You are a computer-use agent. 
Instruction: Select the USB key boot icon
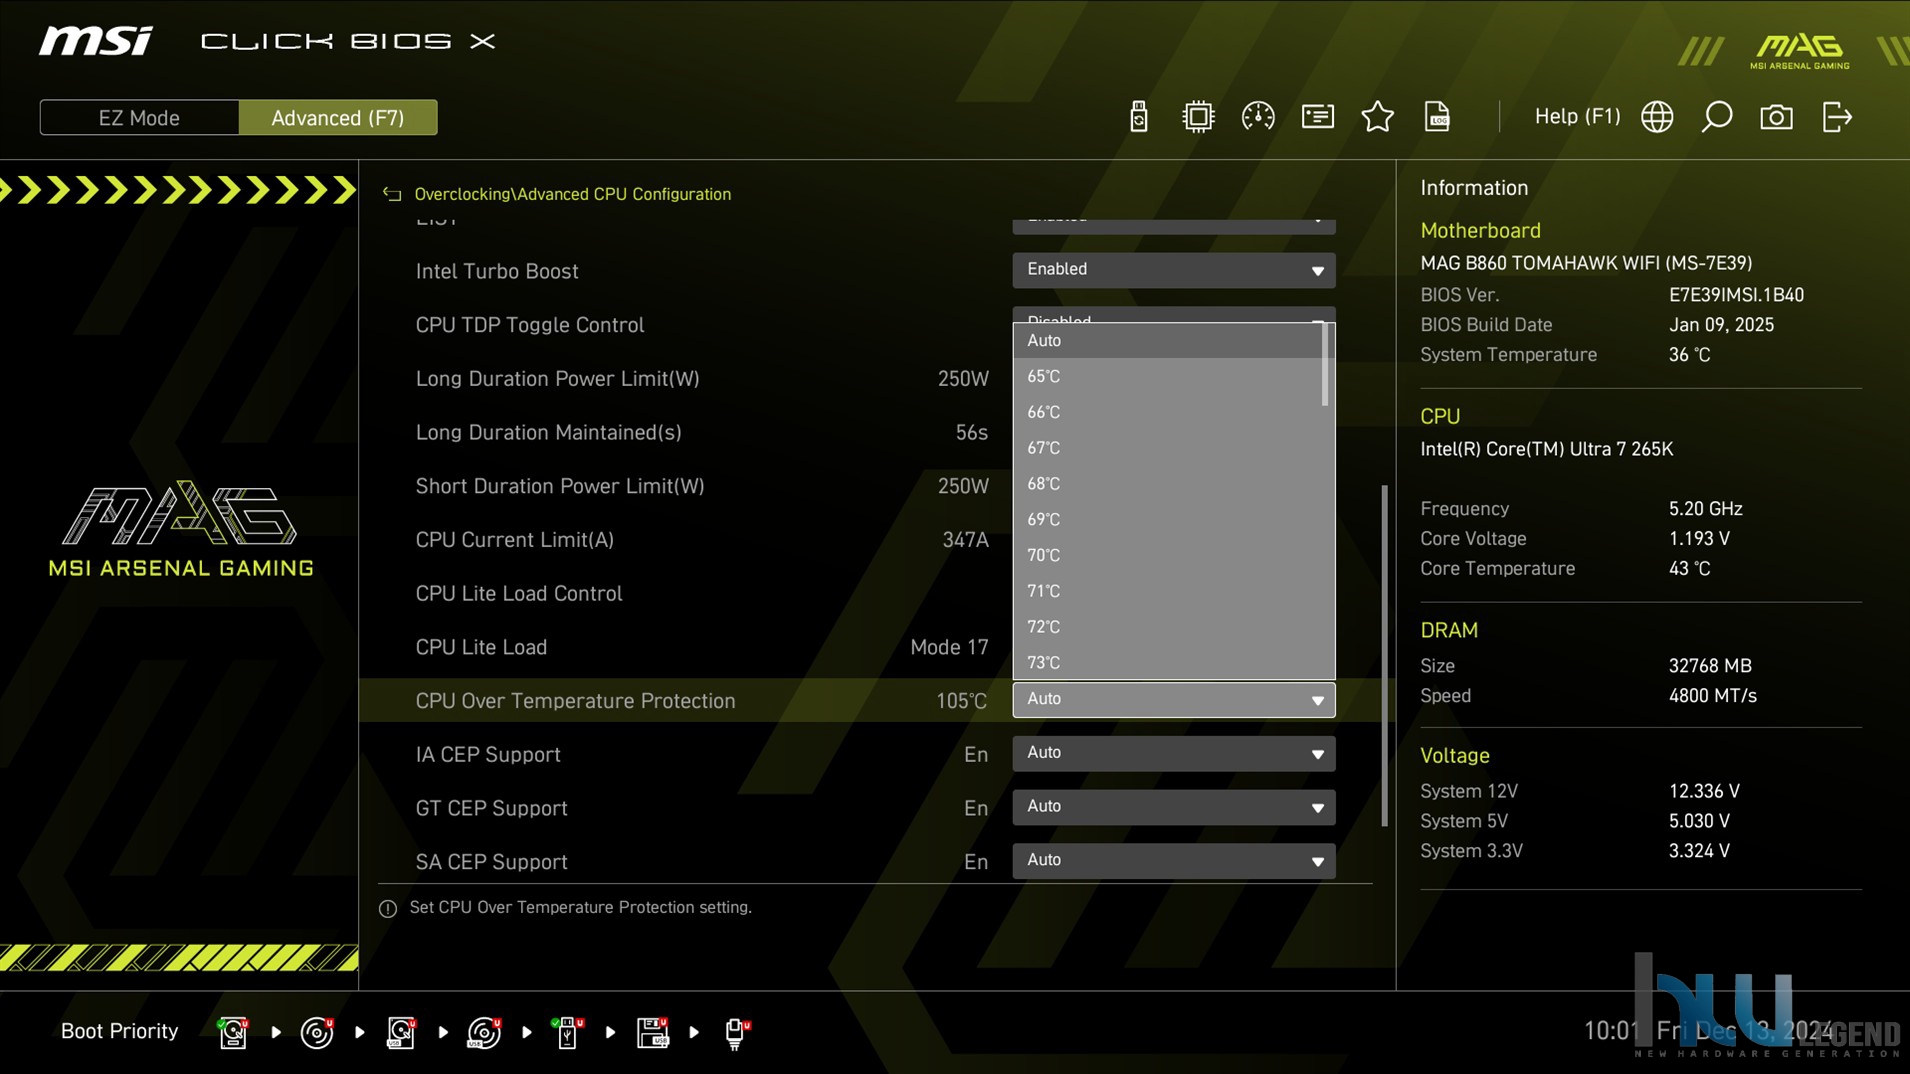[567, 1032]
